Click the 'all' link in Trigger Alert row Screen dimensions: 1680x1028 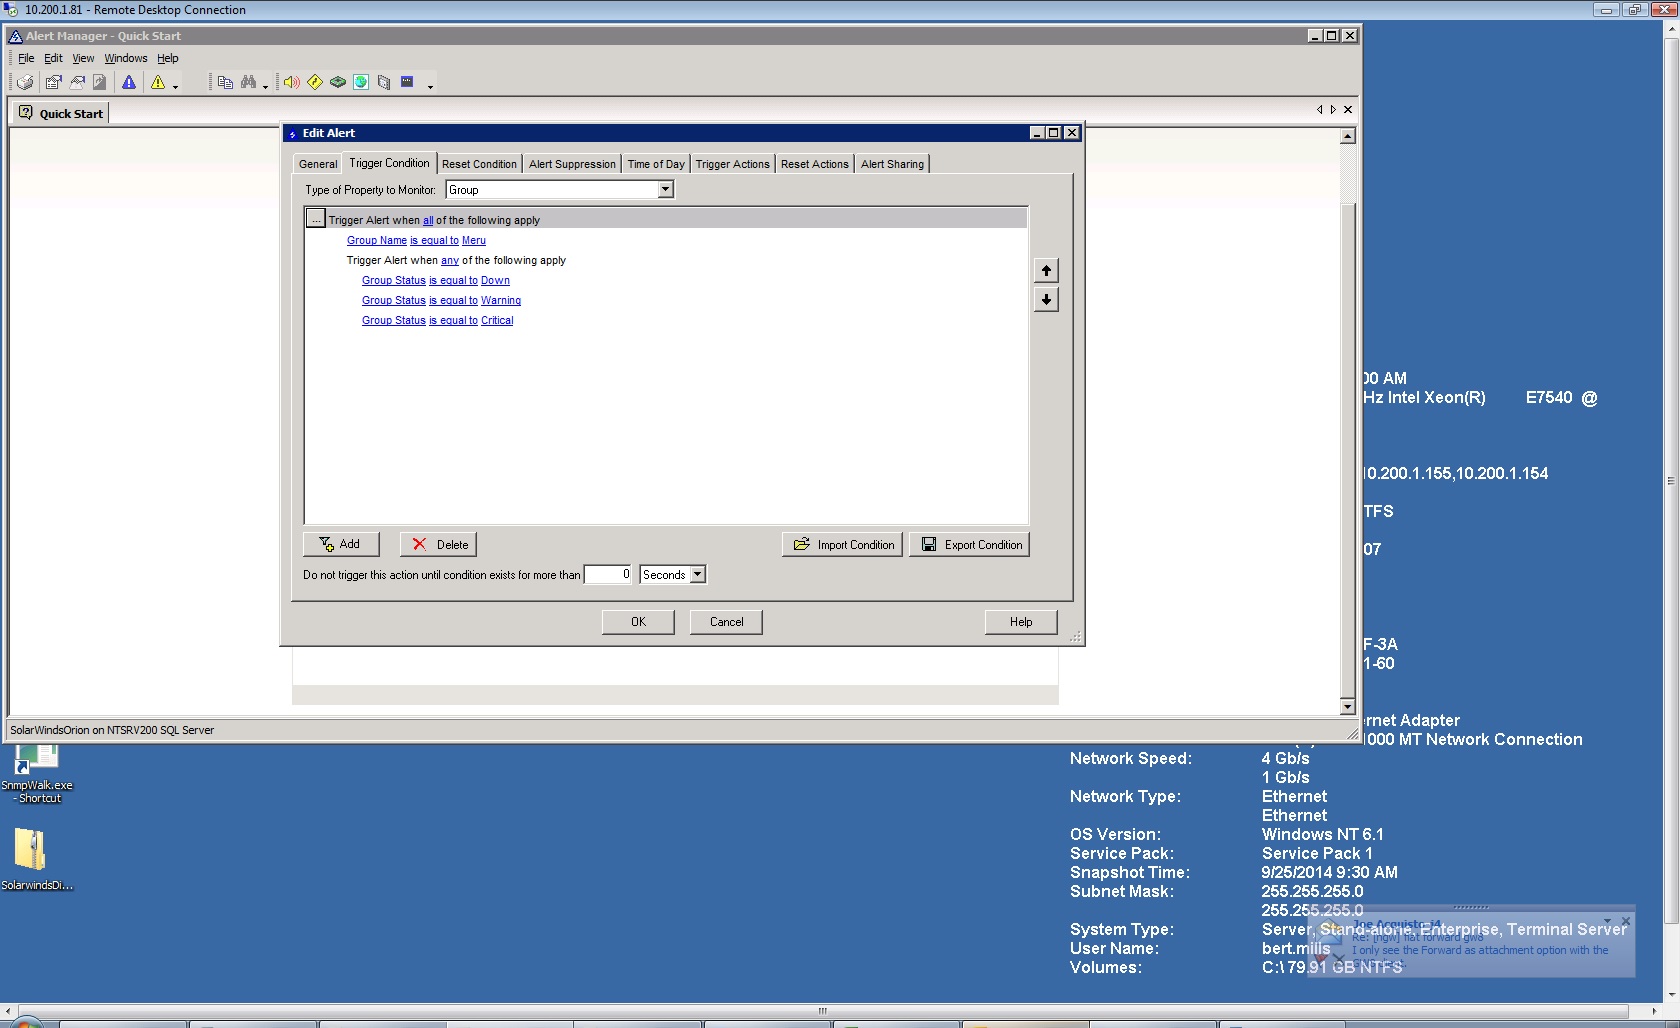pyautogui.click(x=428, y=220)
